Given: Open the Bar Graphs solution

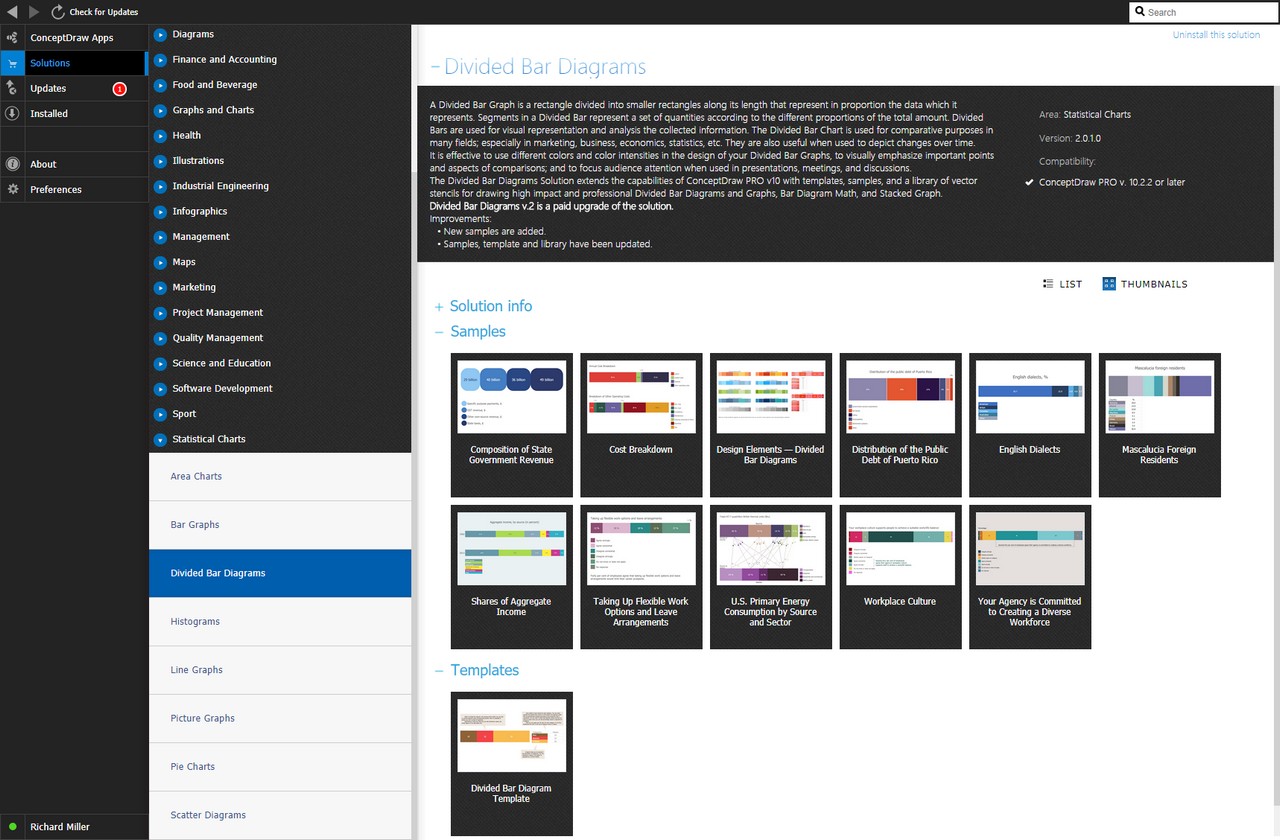Looking at the screenshot, I should [x=280, y=525].
